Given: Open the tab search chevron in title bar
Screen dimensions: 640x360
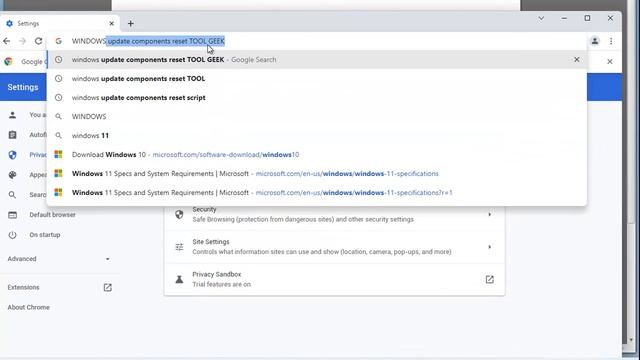Looking at the screenshot, I should (541, 18).
